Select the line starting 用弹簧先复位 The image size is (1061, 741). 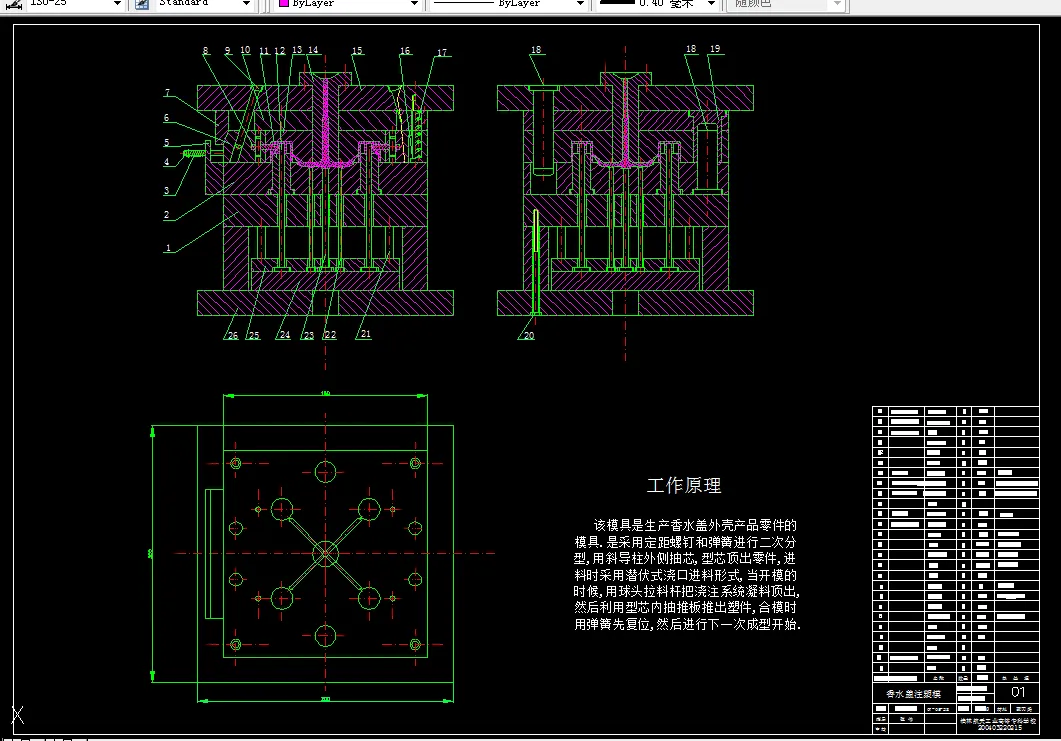coord(687,625)
